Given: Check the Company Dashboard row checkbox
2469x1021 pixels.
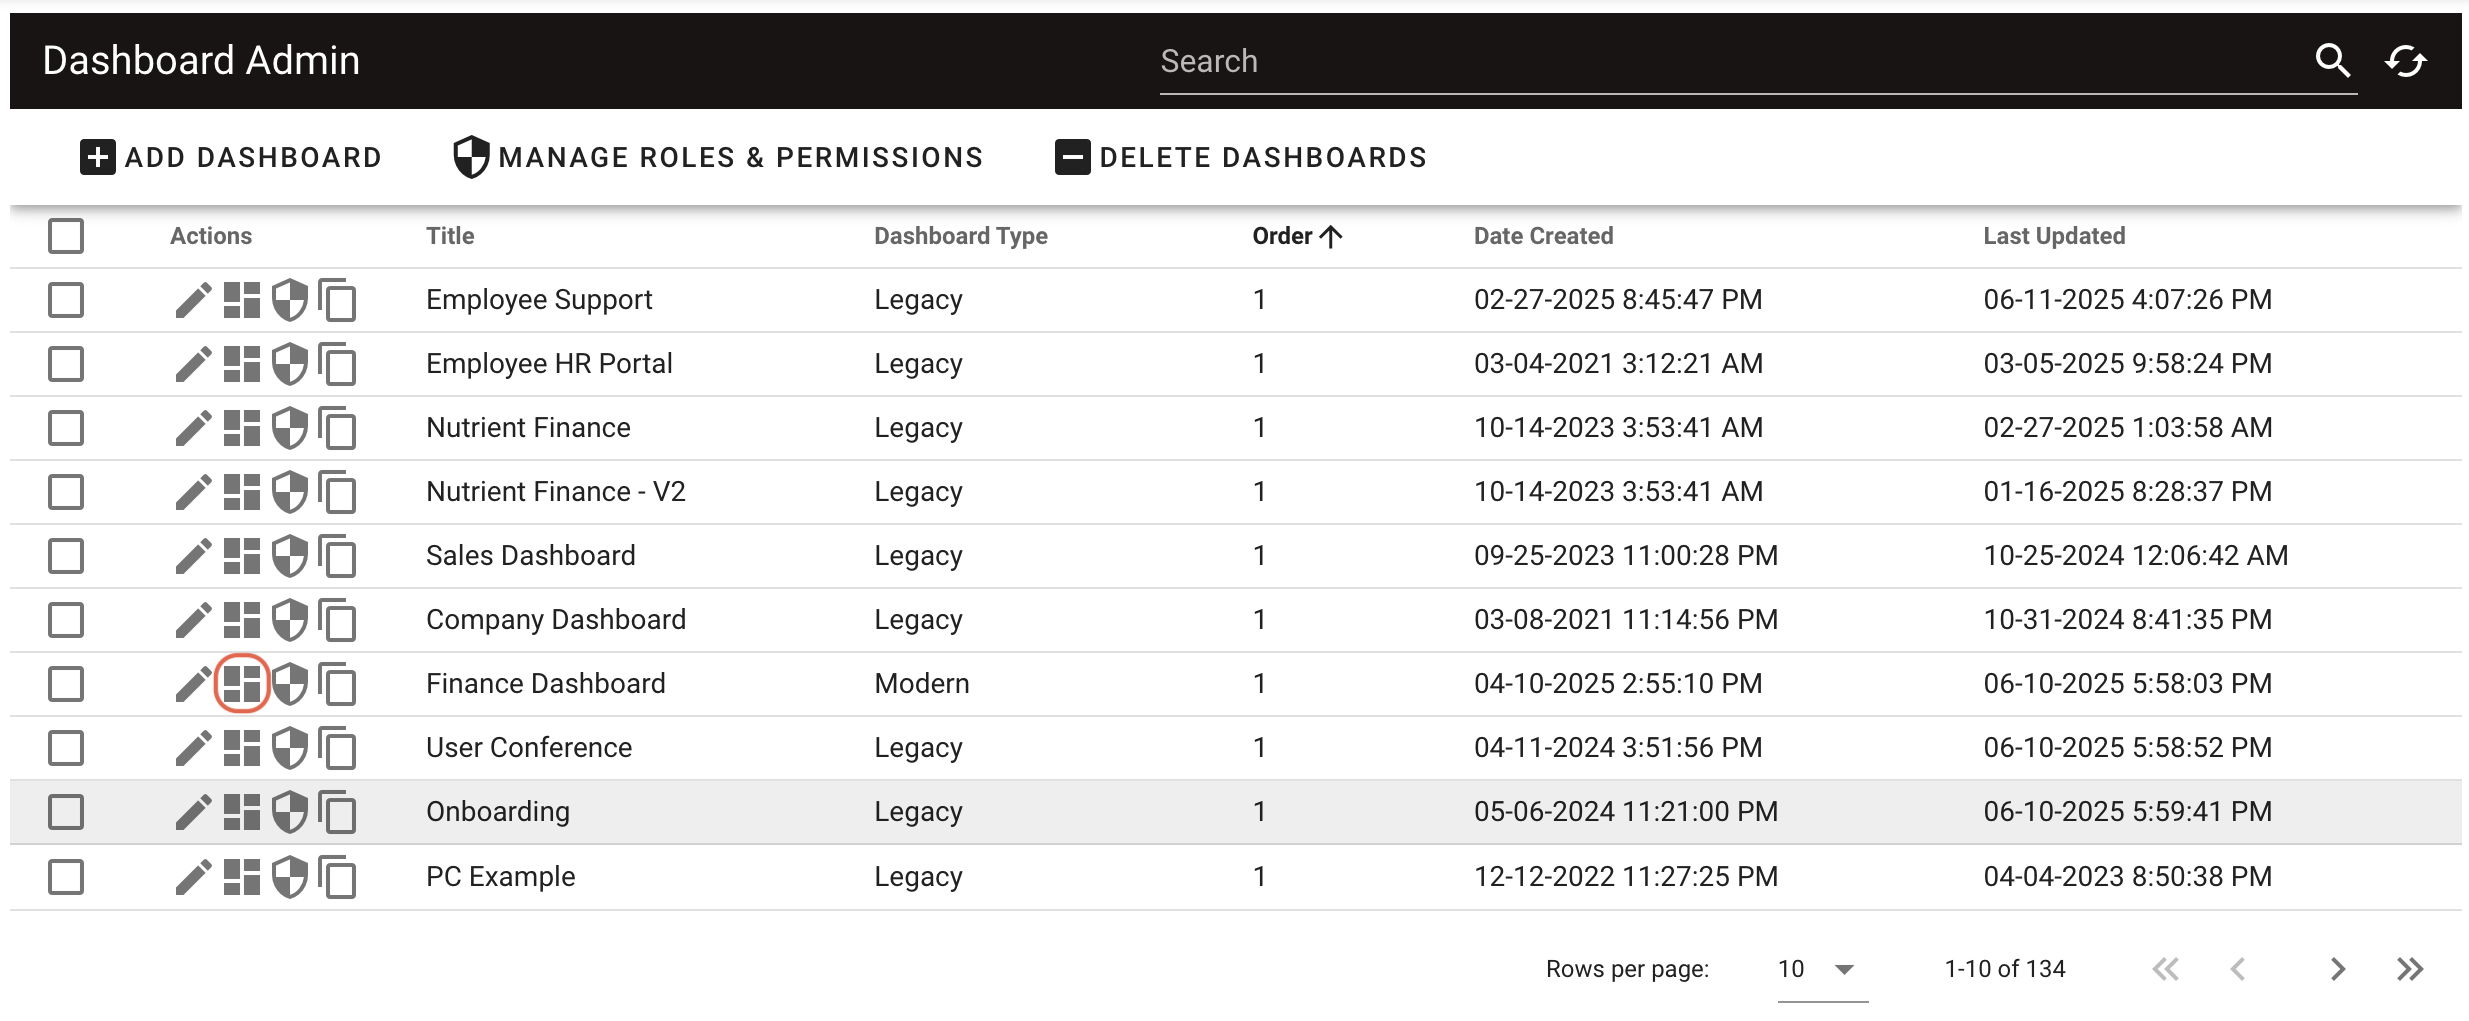Looking at the screenshot, I should (66, 620).
